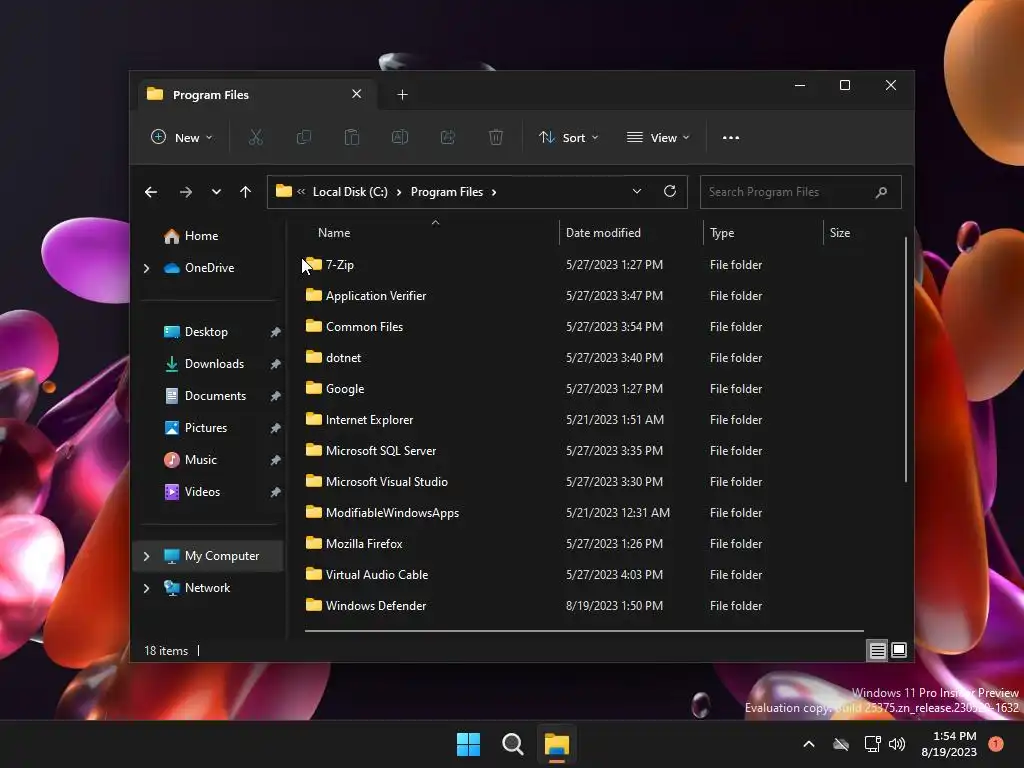Image resolution: width=1024 pixels, height=768 pixels.
Task: Open taskbar Search
Action: 513,744
